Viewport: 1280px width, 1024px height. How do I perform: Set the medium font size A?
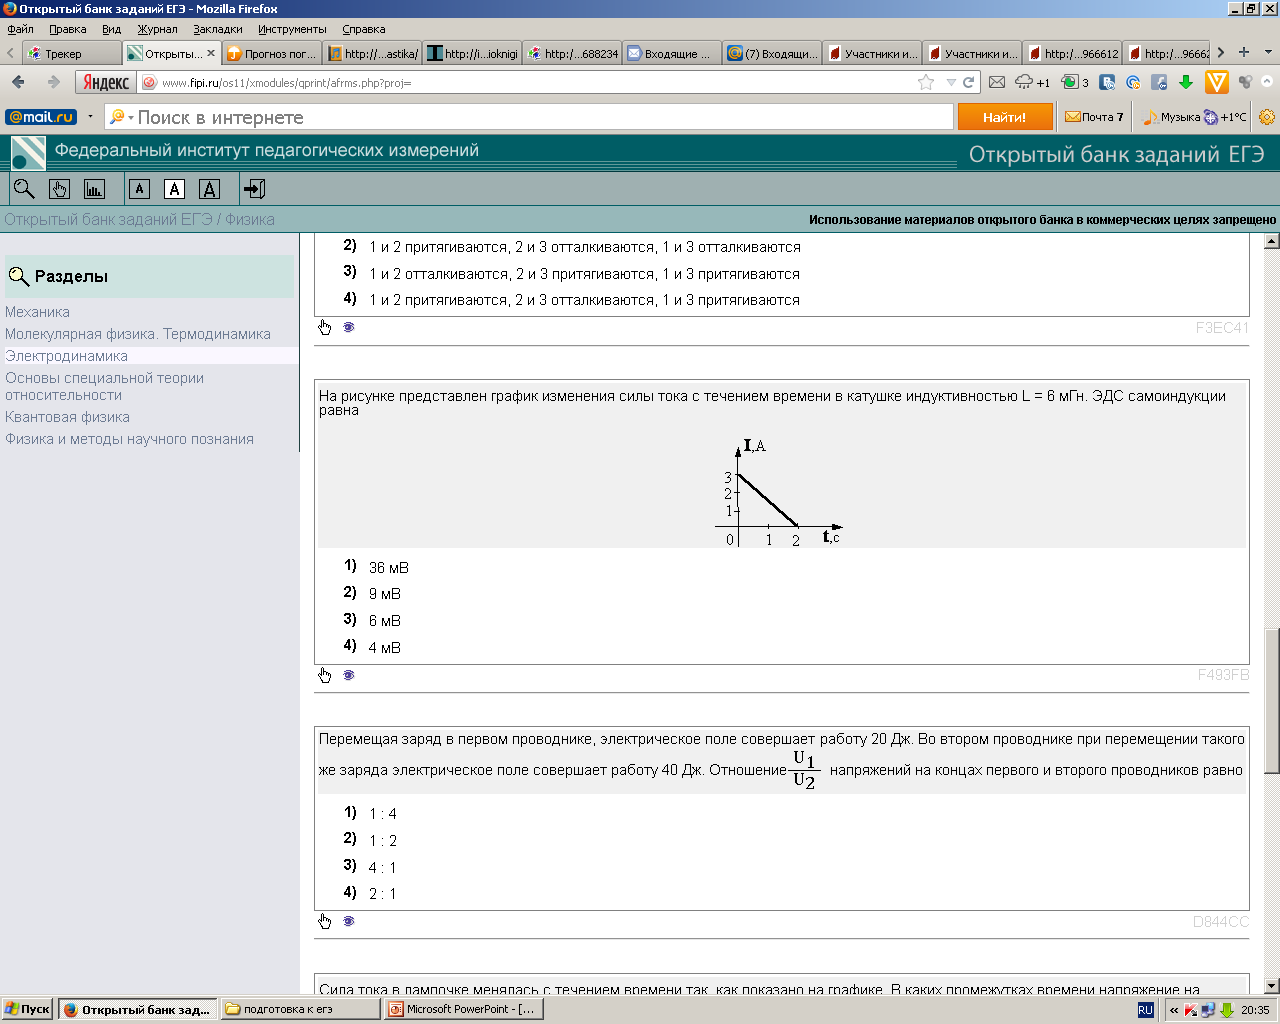coord(174,189)
